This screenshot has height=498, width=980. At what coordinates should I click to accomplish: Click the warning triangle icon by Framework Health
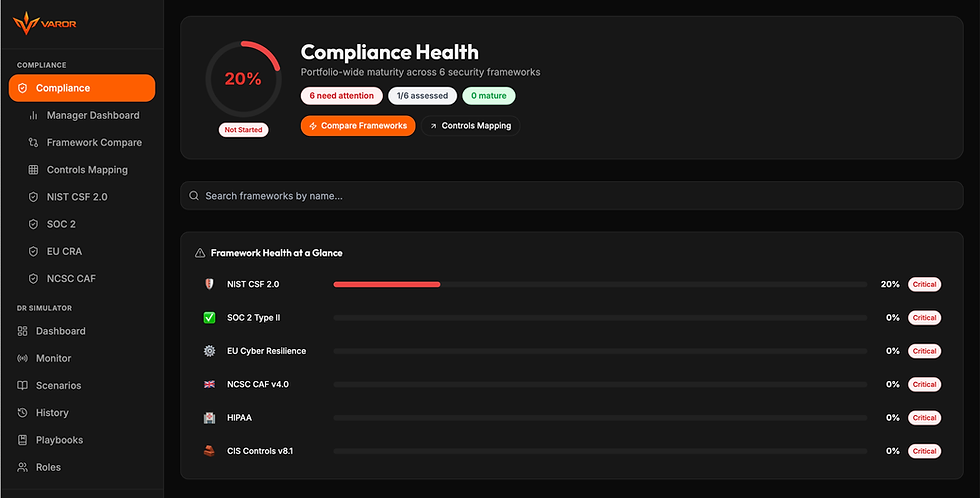pos(200,253)
